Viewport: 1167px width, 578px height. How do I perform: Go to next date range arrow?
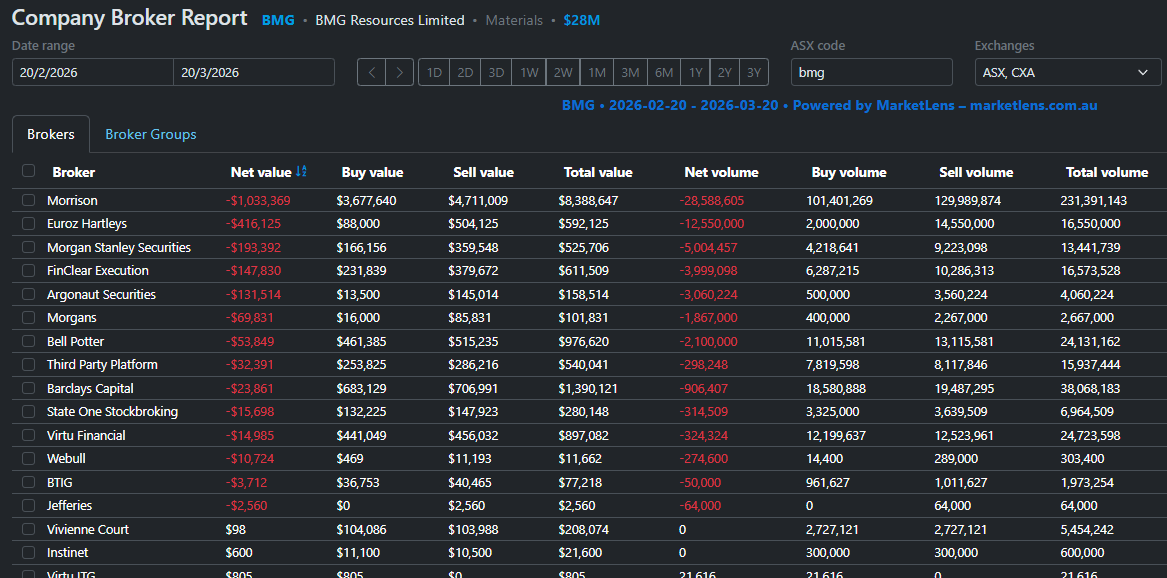400,72
